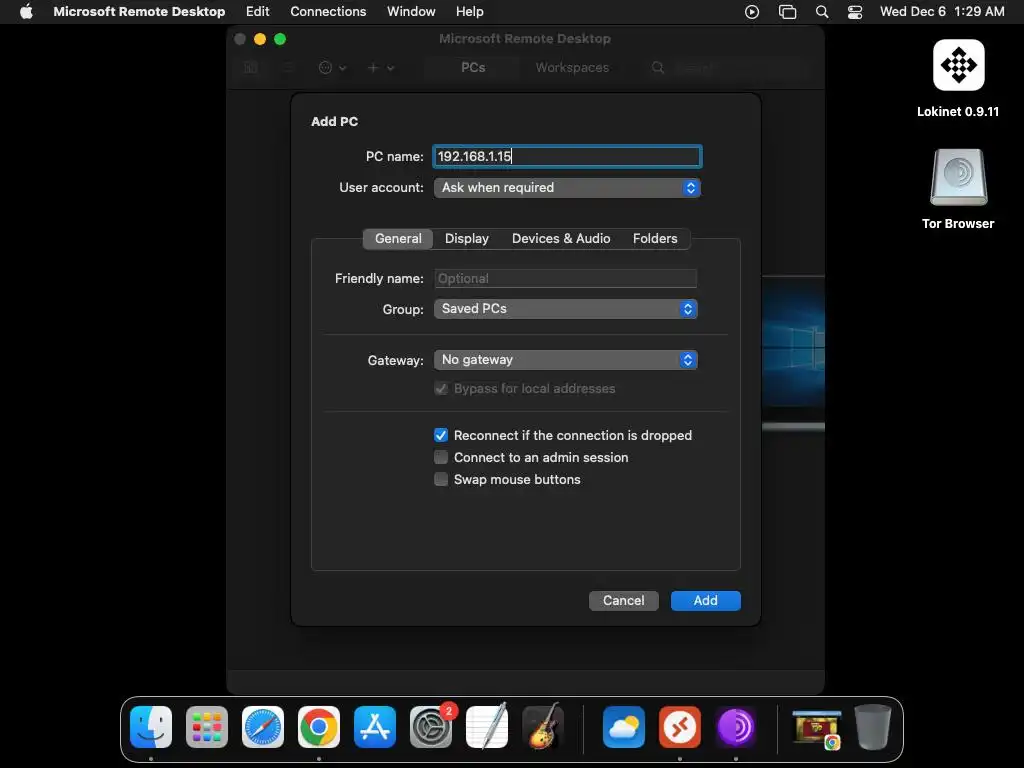This screenshot has width=1024, height=768.
Task: Click the Cancel button
Action: tap(624, 601)
